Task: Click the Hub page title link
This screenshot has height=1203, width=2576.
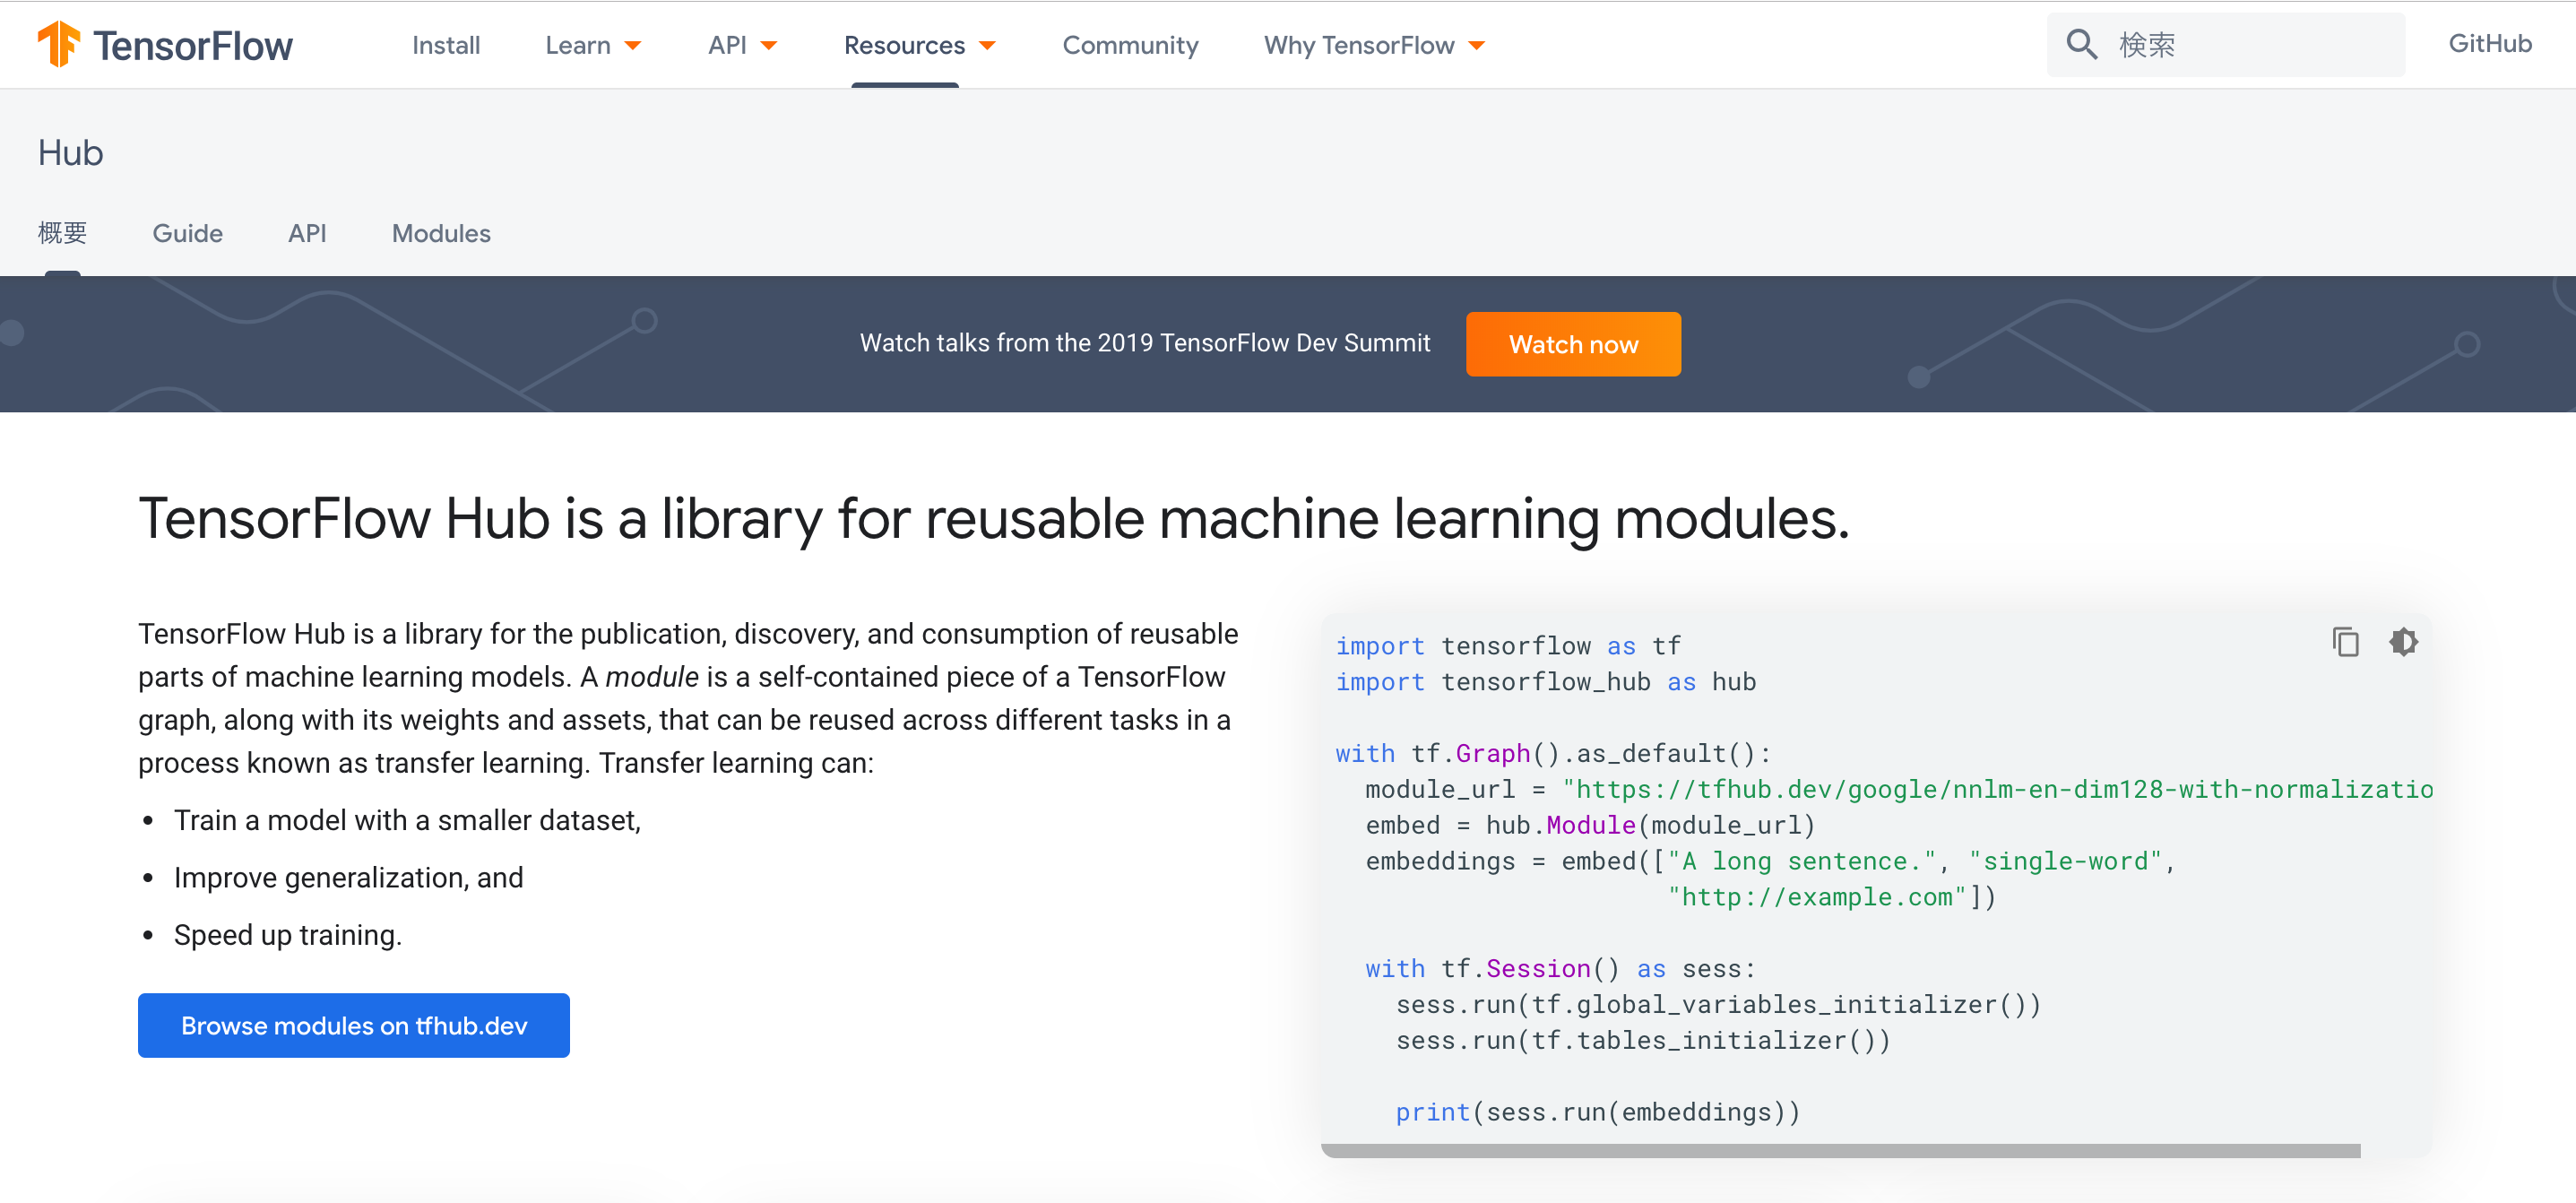Action: 70,153
